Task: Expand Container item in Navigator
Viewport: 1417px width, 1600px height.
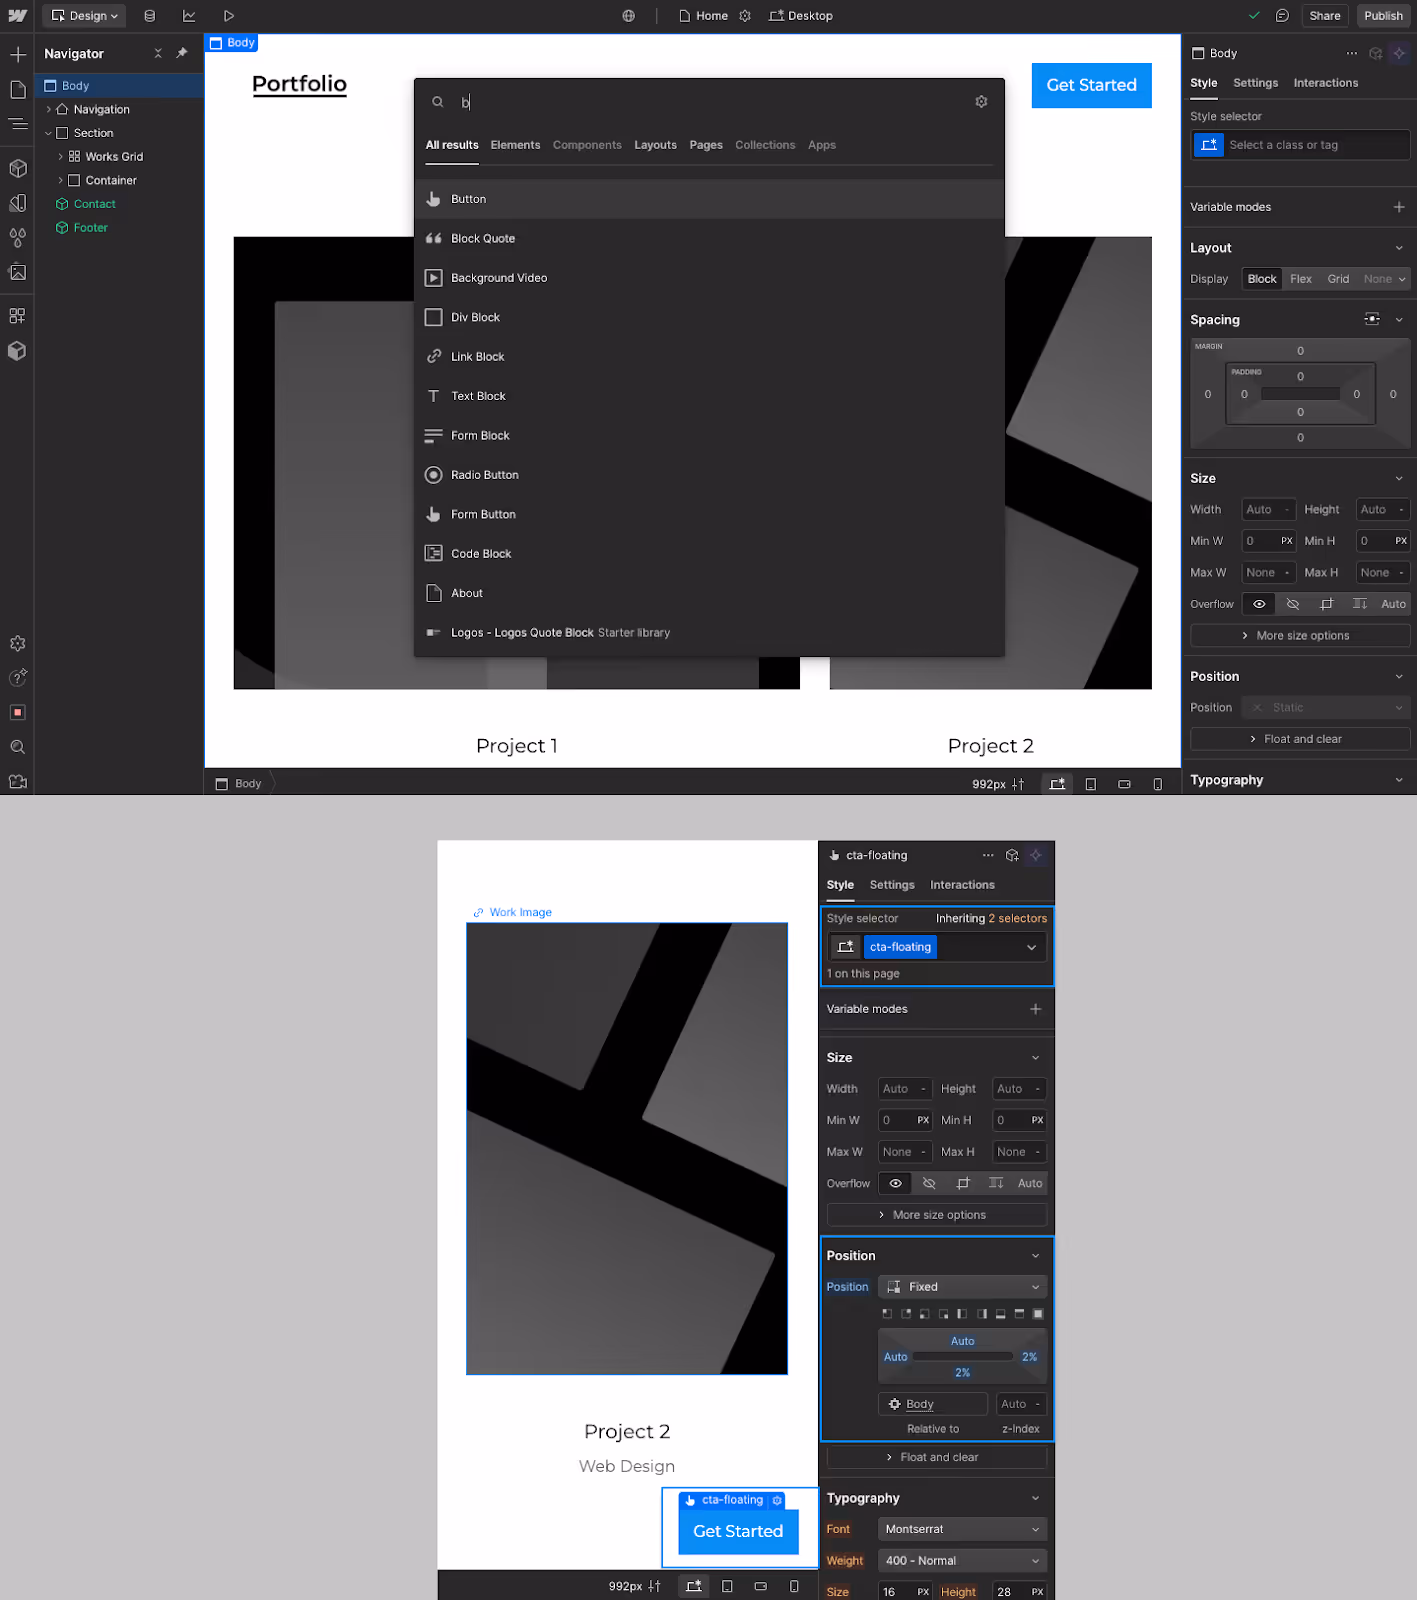Action: pos(60,181)
